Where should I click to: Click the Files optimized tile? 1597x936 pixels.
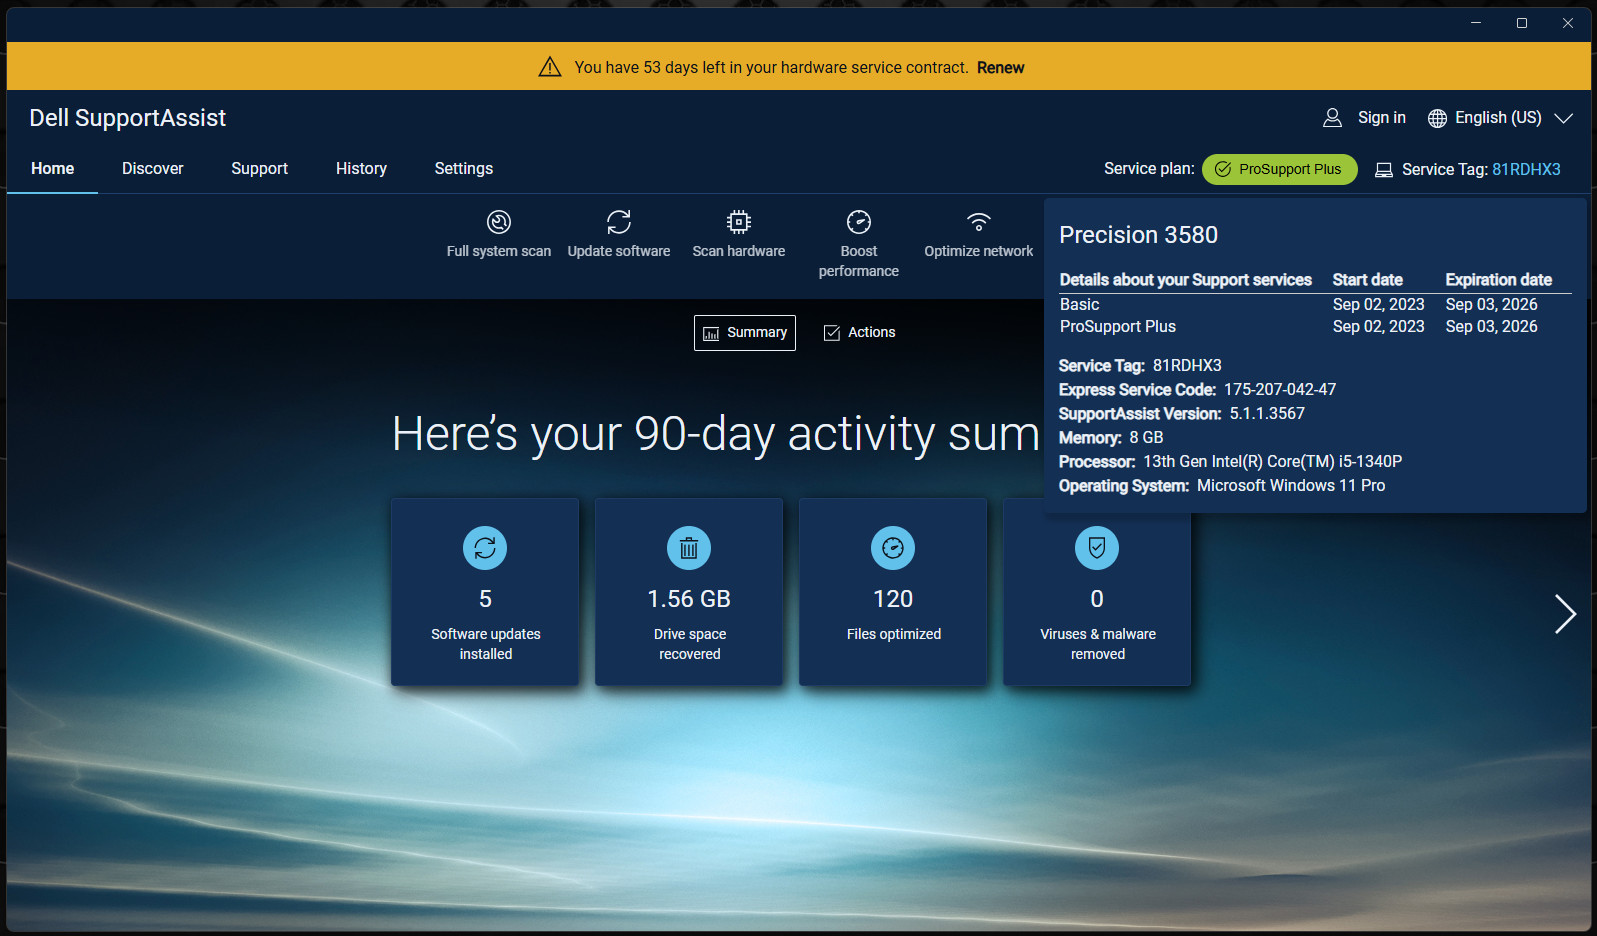coord(893,592)
